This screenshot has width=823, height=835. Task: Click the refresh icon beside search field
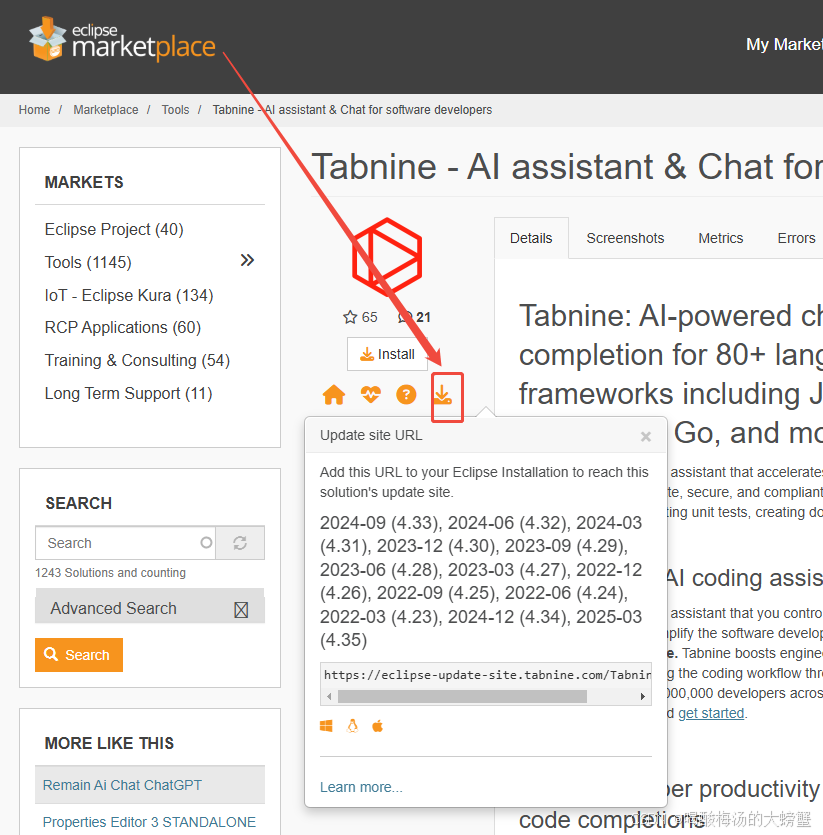[x=240, y=543]
